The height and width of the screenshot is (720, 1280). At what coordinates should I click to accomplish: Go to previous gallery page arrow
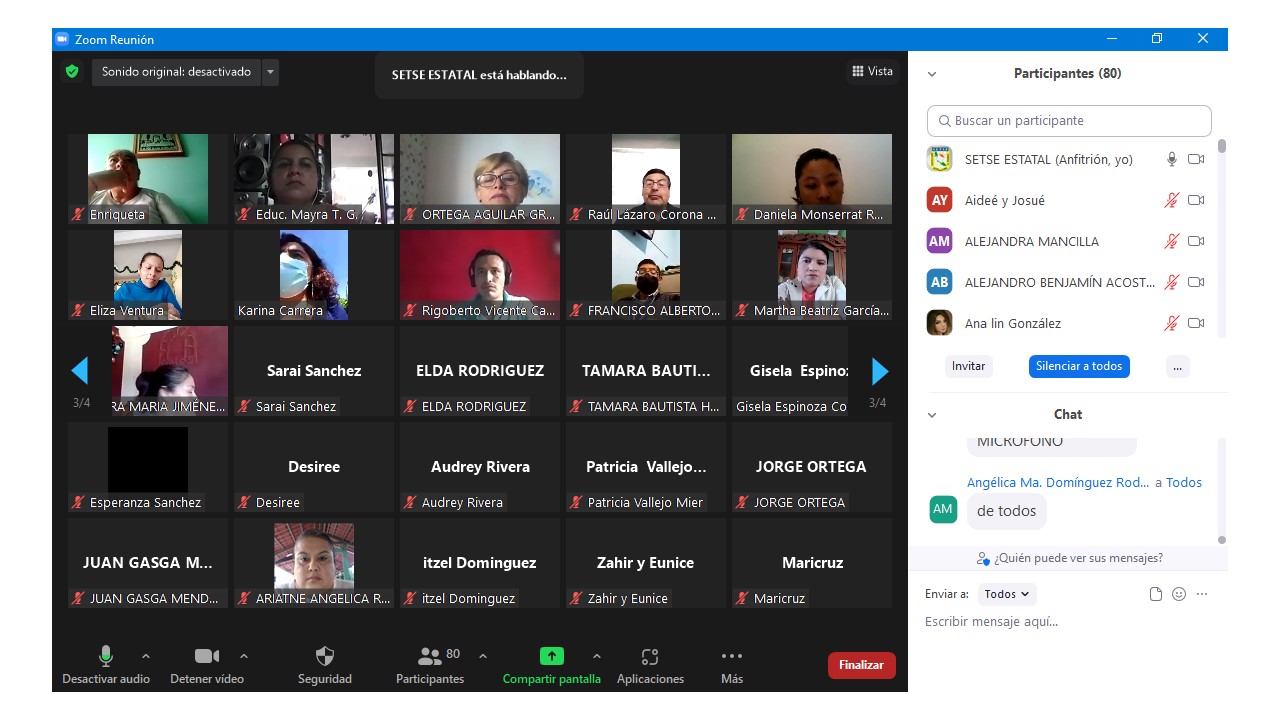coord(80,371)
